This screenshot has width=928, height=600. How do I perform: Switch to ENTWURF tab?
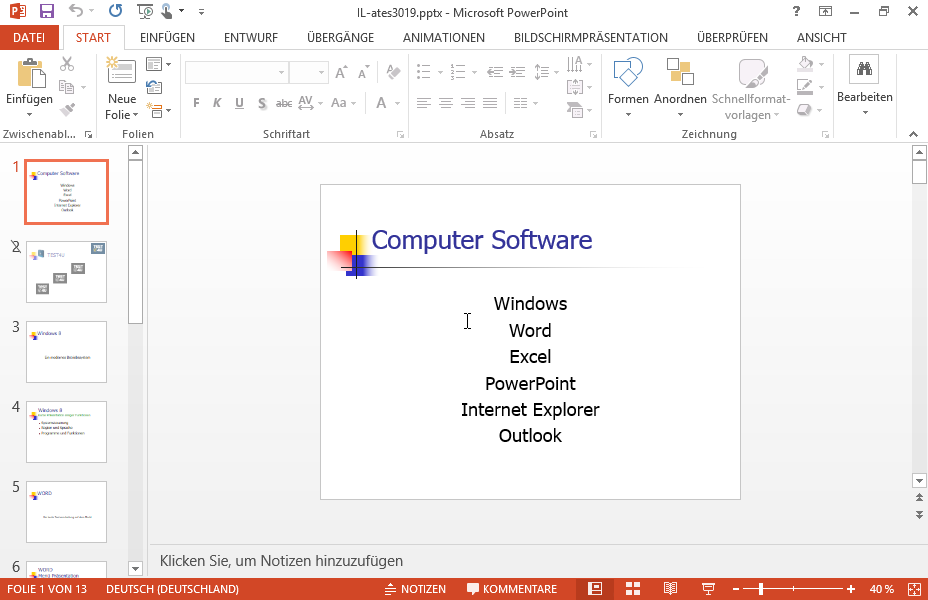pos(251,37)
